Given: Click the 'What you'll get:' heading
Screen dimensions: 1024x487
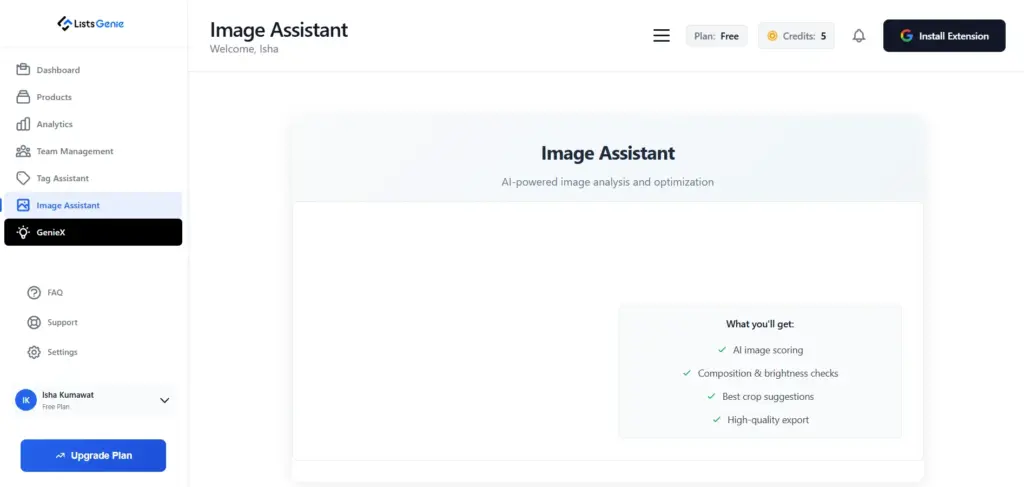Looking at the screenshot, I should pyautogui.click(x=760, y=324).
